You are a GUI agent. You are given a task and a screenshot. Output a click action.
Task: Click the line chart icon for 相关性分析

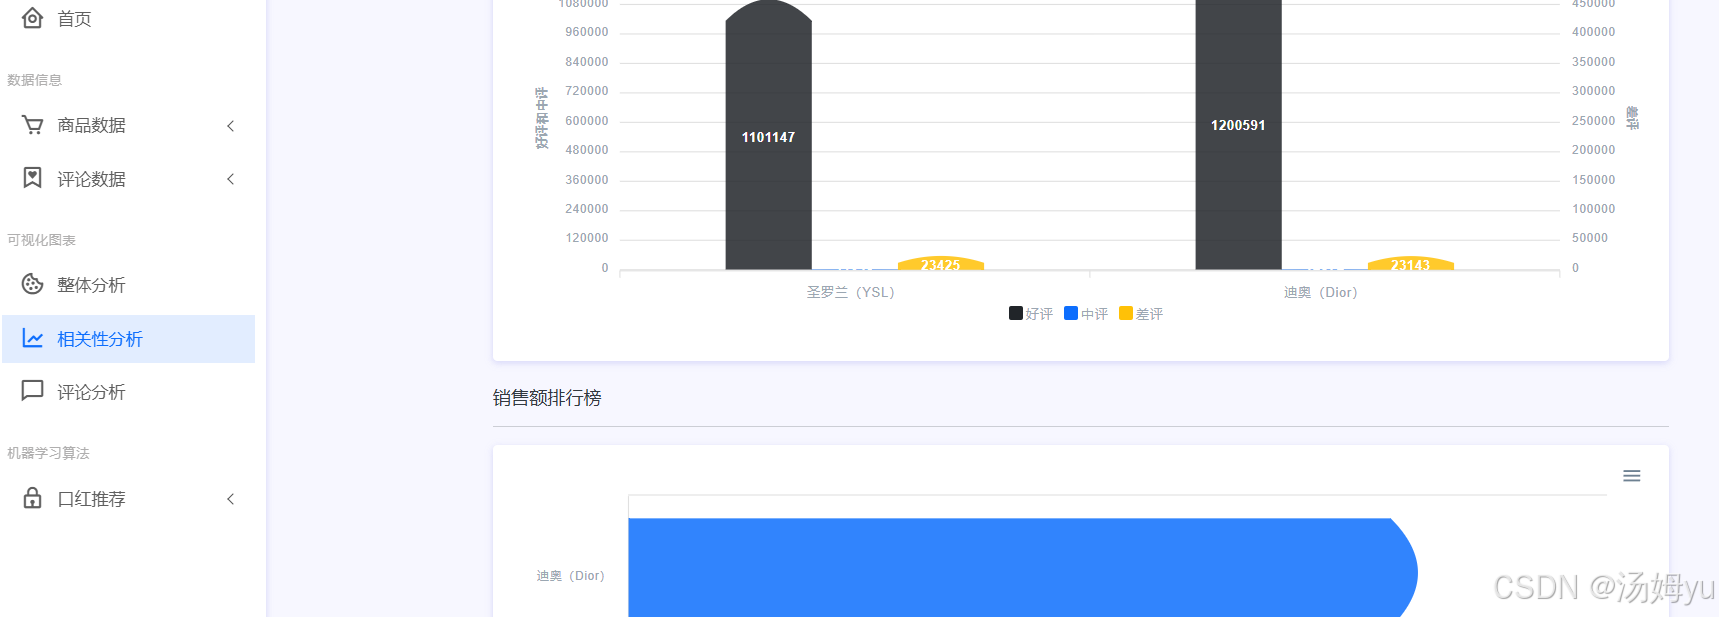point(32,338)
